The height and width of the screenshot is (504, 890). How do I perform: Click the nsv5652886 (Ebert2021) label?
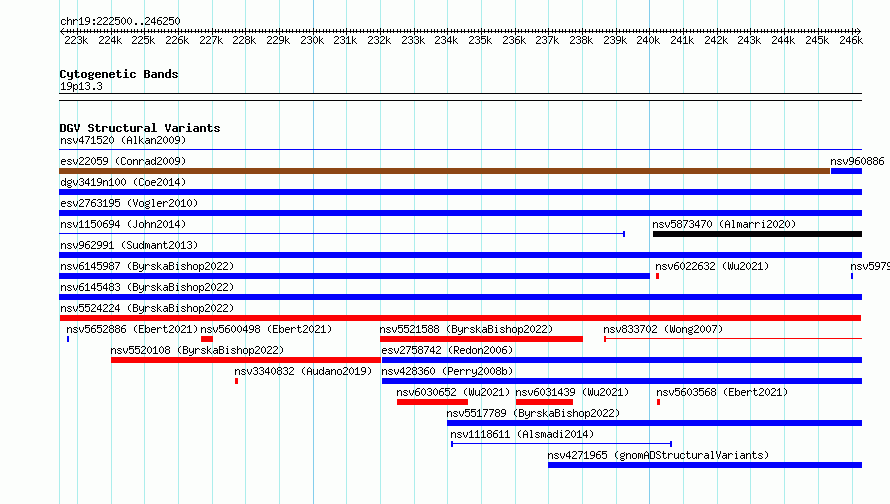pyautogui.click(x=132, y=329)
